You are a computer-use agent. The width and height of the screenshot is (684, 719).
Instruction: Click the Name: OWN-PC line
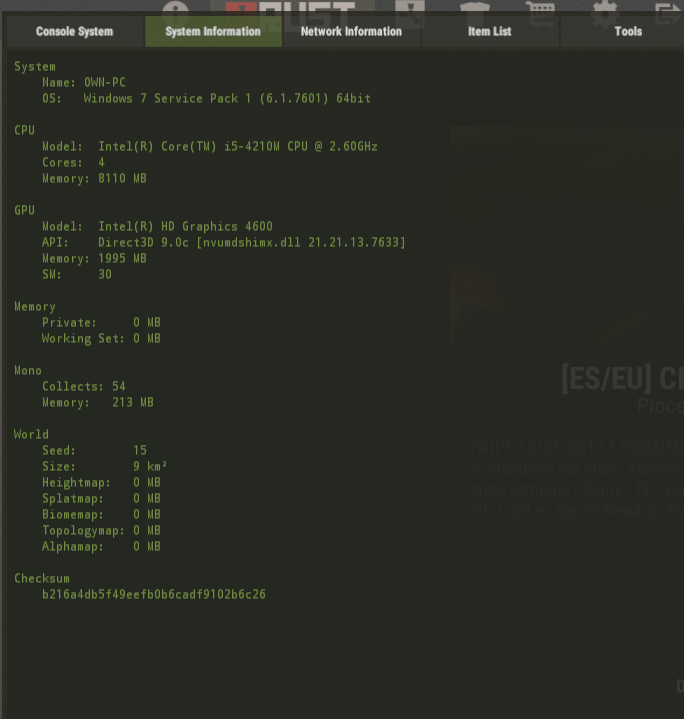click(83, 83)
